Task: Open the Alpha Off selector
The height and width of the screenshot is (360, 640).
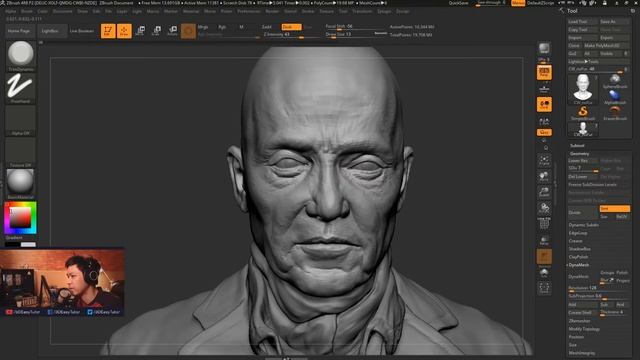Action: coord(20,120)
